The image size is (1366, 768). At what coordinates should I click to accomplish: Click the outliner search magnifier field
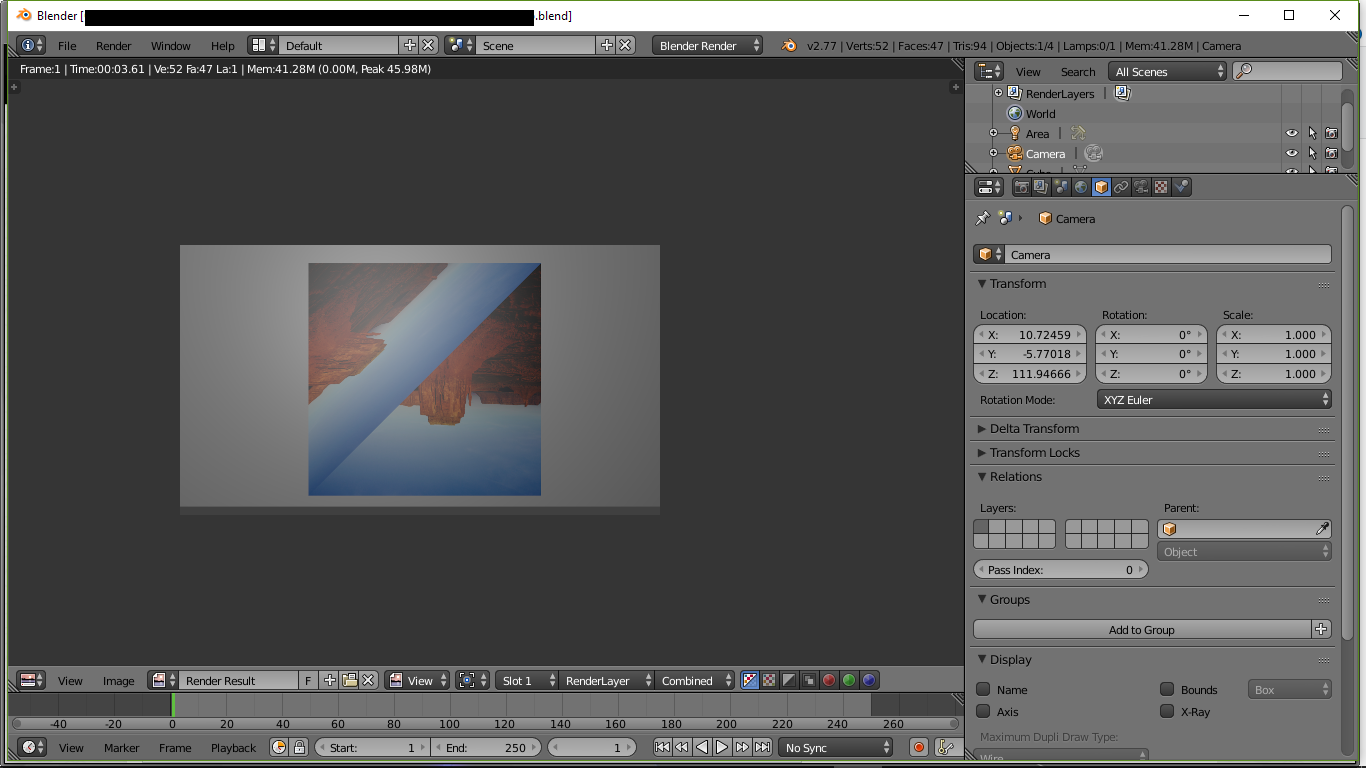pyautogui.click(x=1287, y=71)
